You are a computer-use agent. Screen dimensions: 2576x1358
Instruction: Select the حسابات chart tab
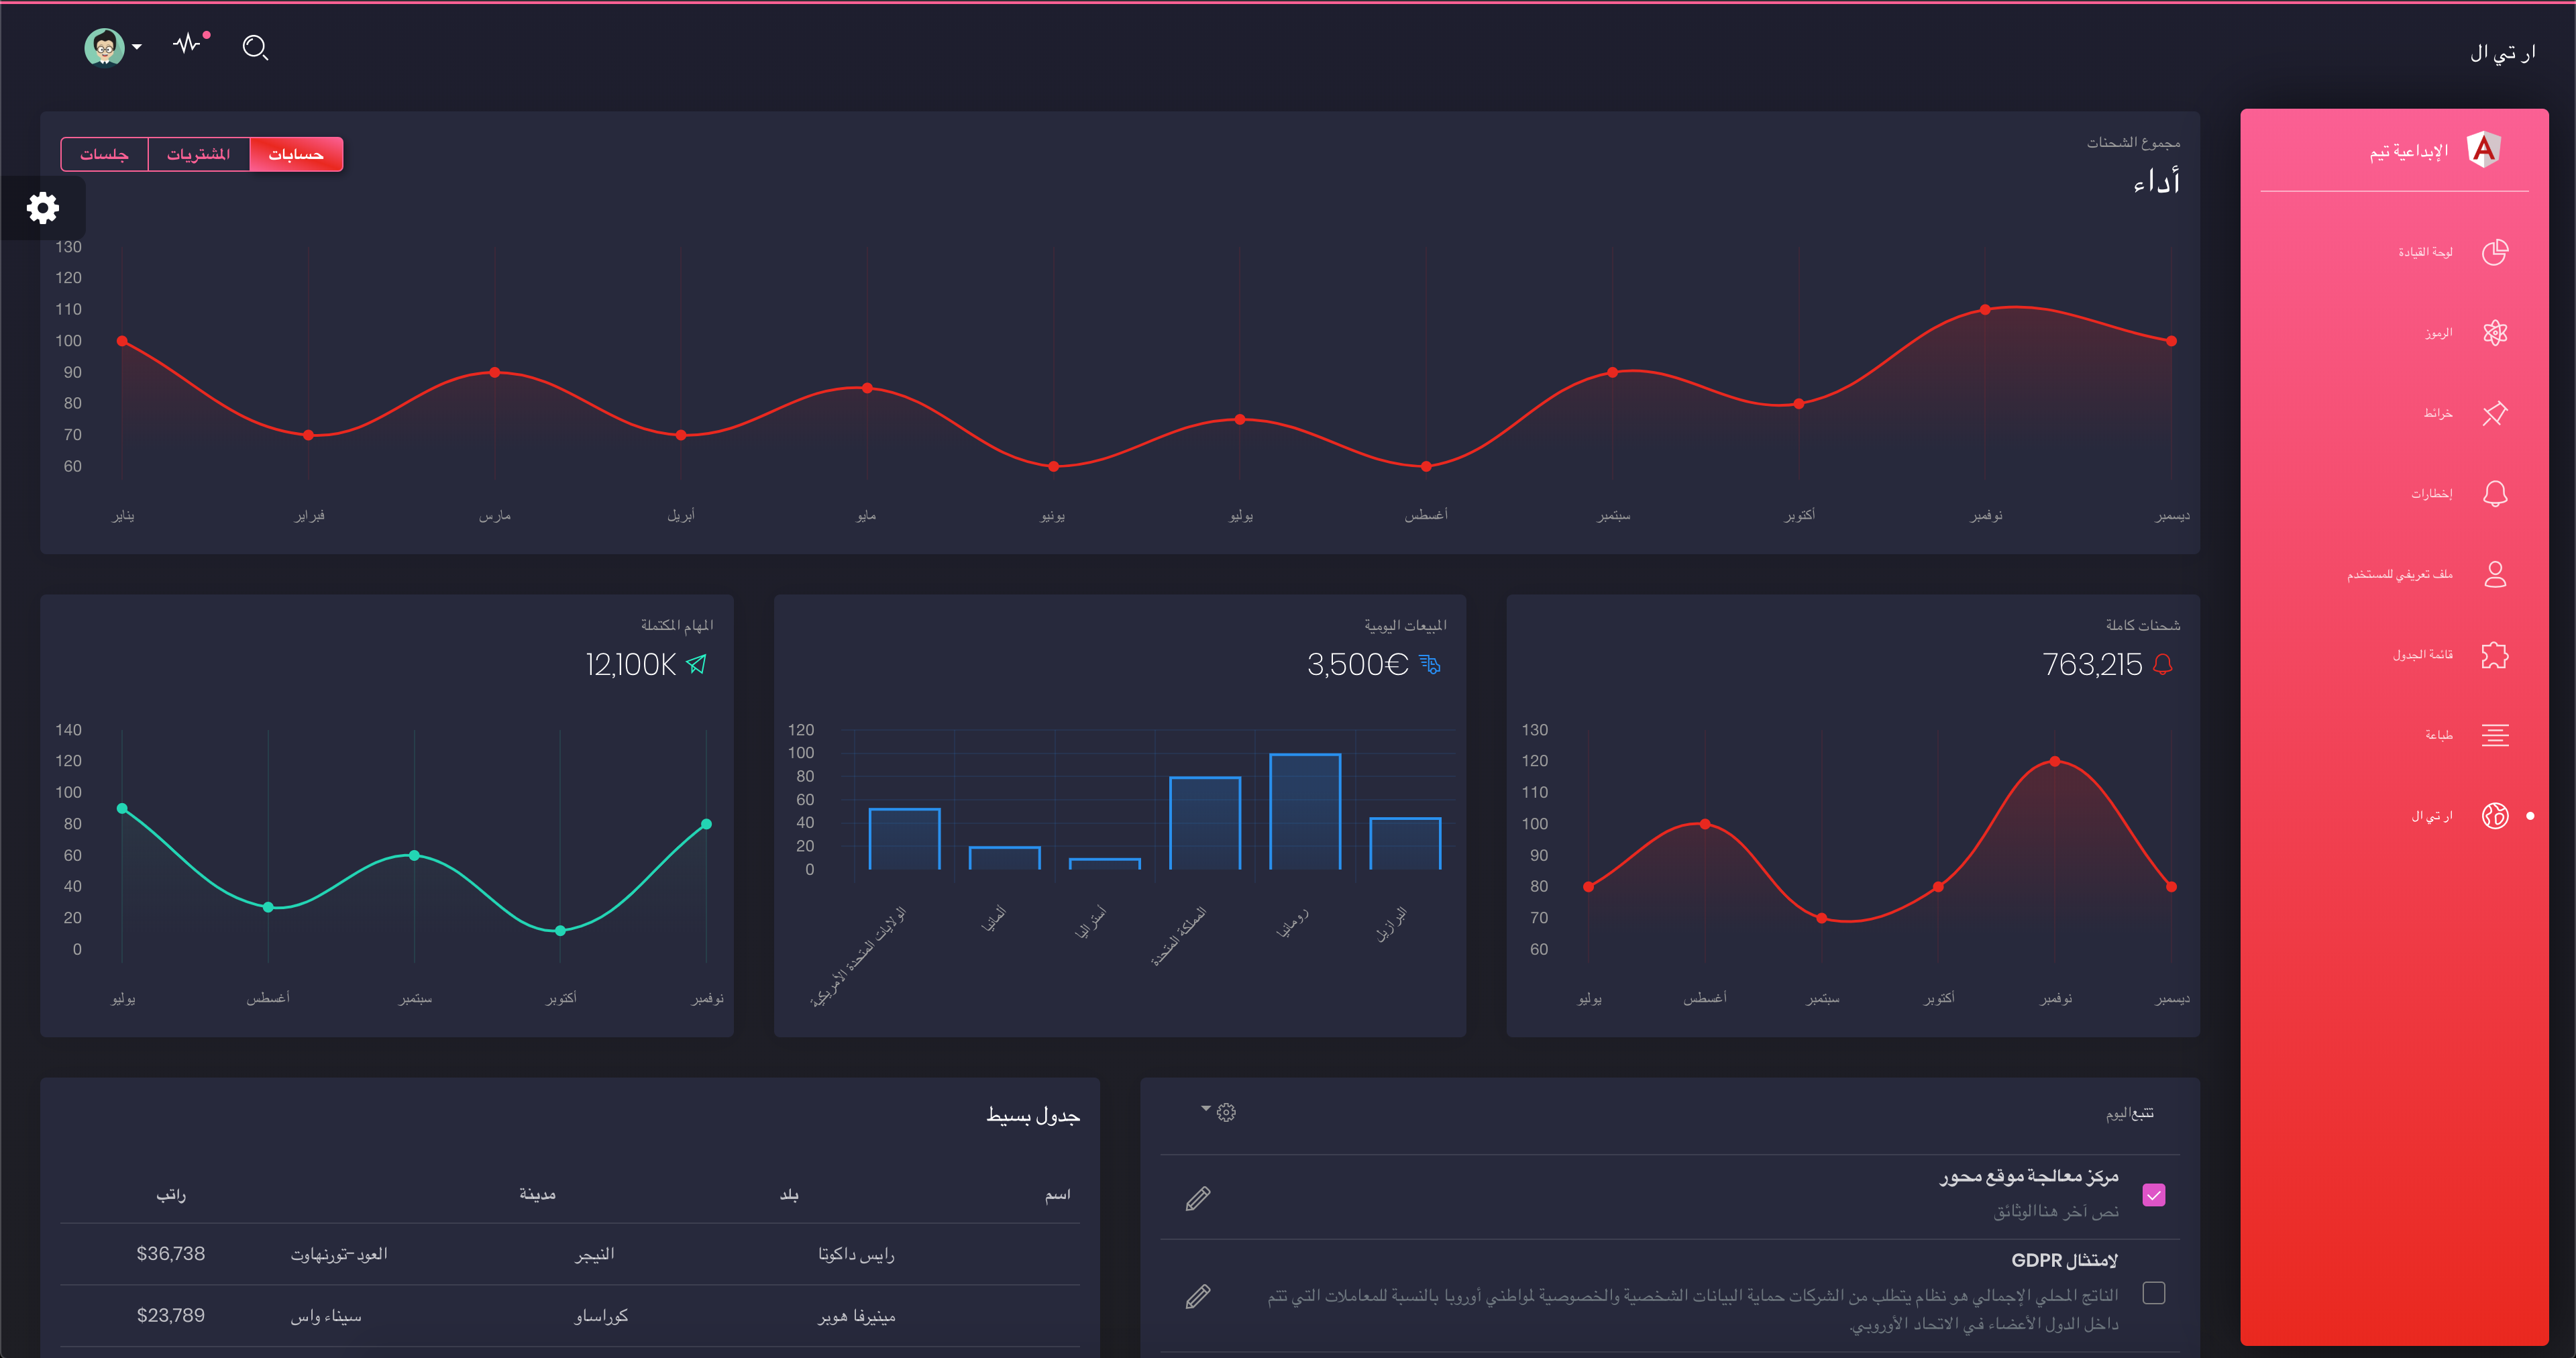tap(296, 154)
